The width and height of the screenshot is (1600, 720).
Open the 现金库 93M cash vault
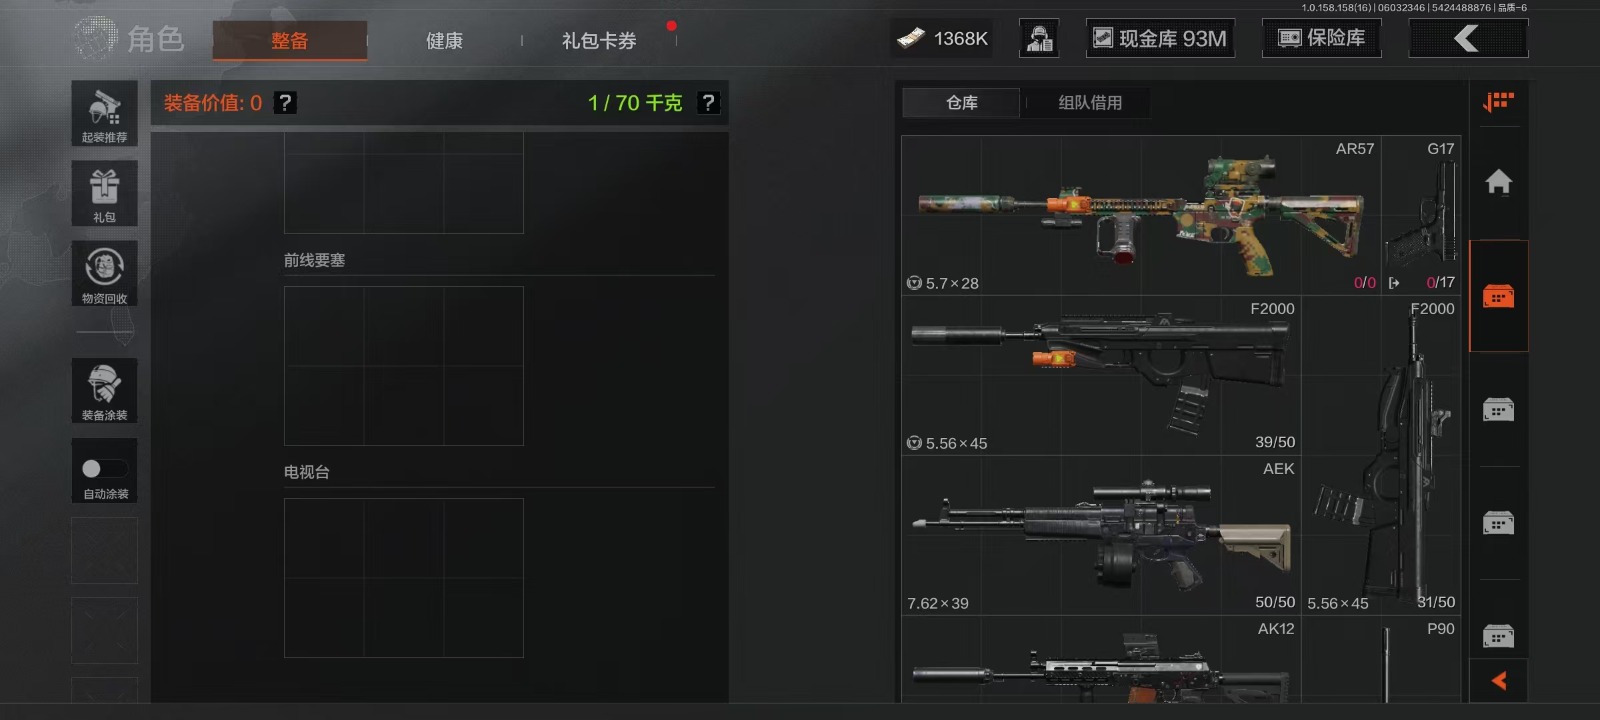[x=1160, y=38]
